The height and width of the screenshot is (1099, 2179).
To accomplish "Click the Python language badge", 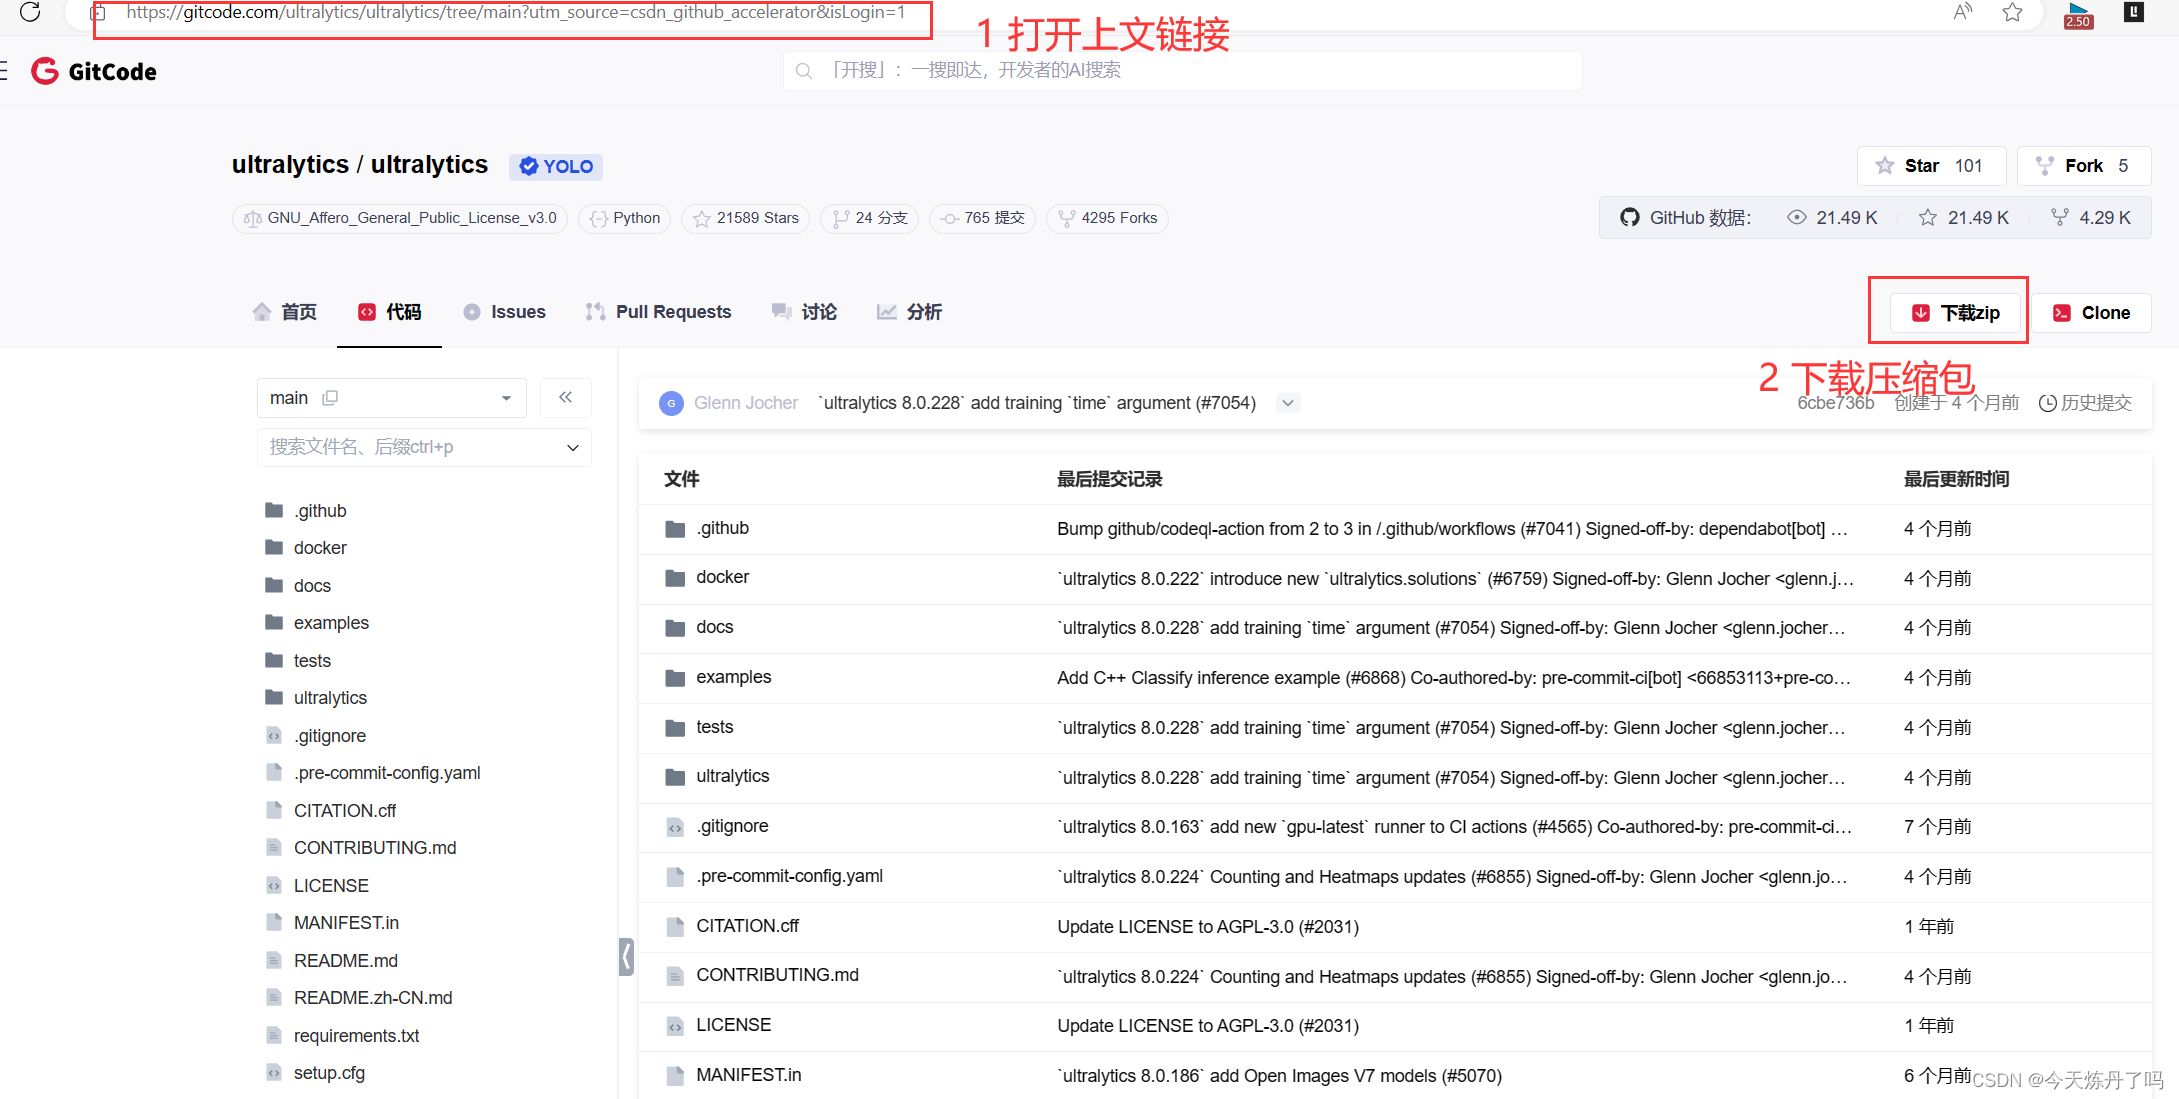I will [x=623, y=218].
